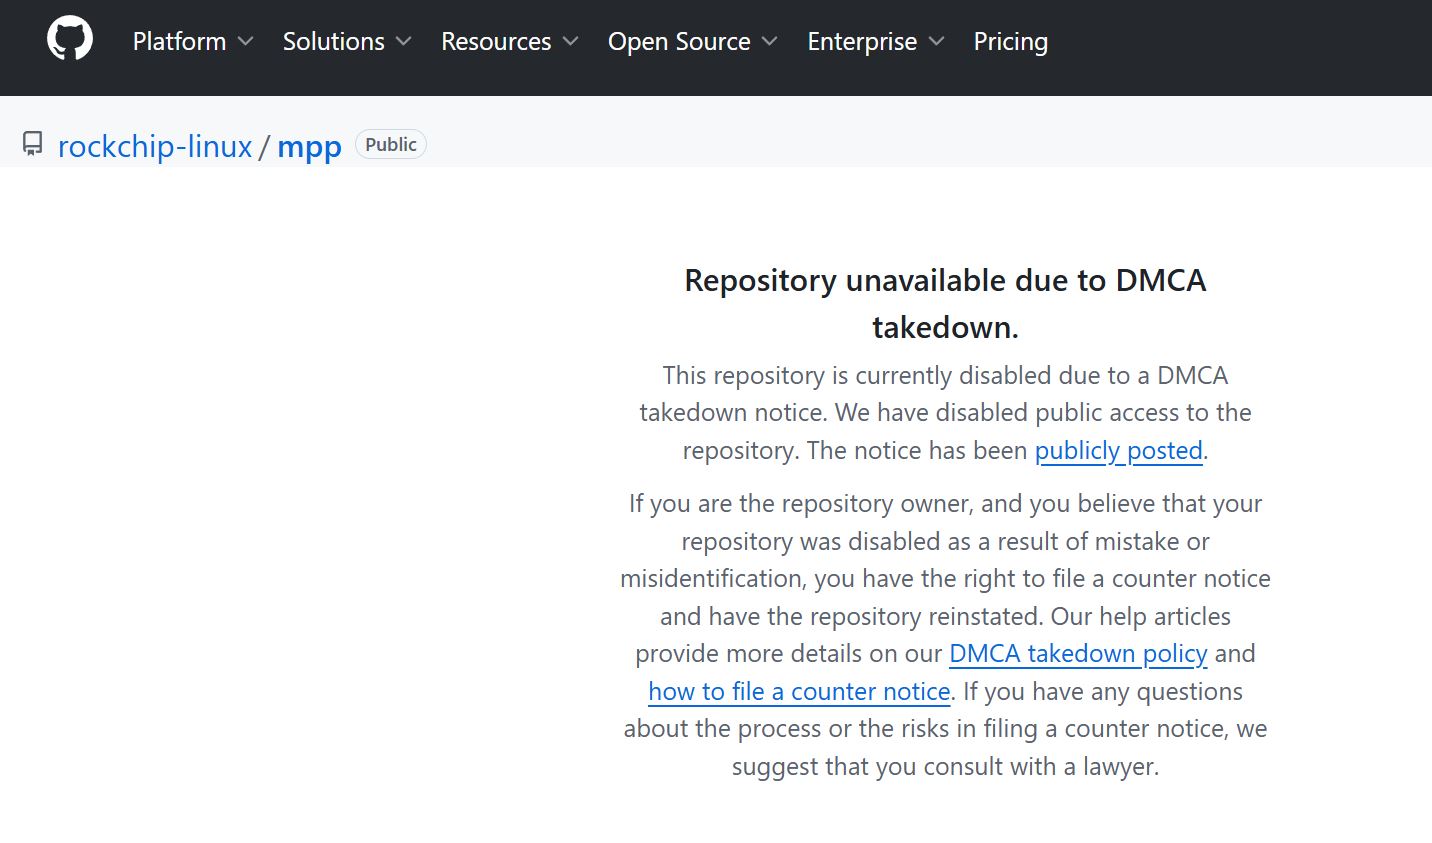
Task: Click the repository book icon beside rockchip-linux
Action: tap(33, 143)
